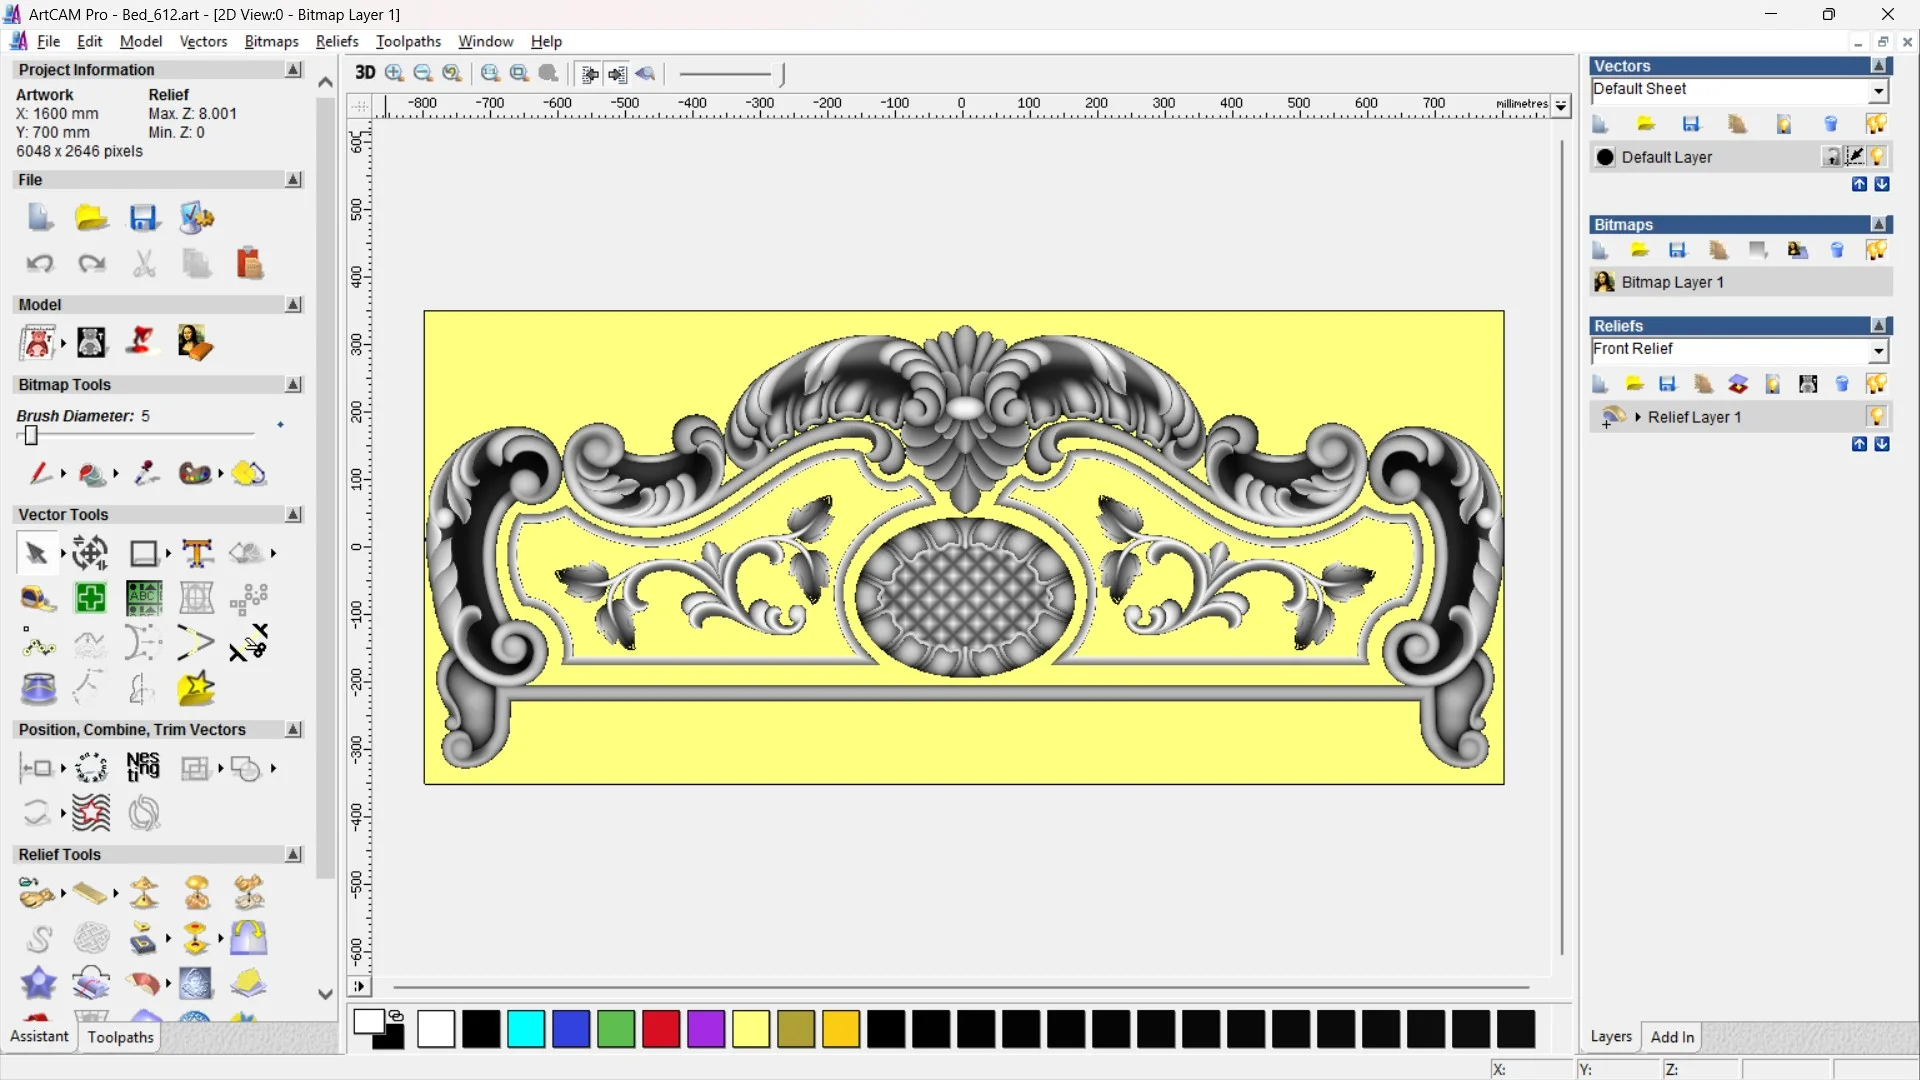
Task: Select the bitmap Paint brush tool
Action: [40, 473]
